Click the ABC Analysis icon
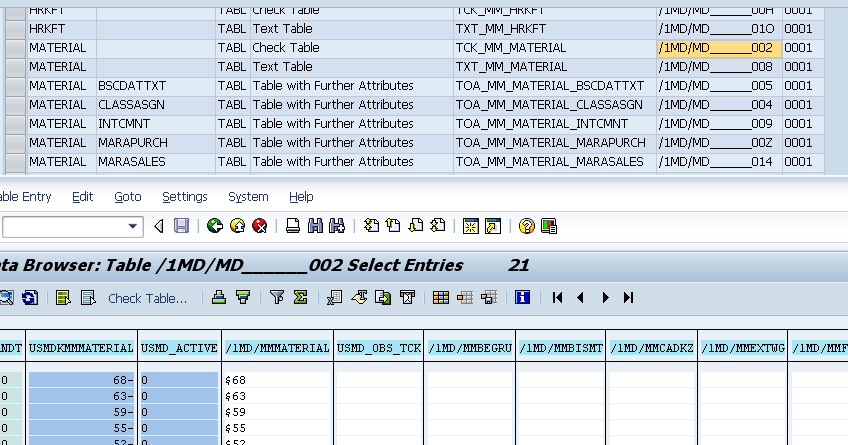Screen dimensions: 848x445 coord(407,297)
